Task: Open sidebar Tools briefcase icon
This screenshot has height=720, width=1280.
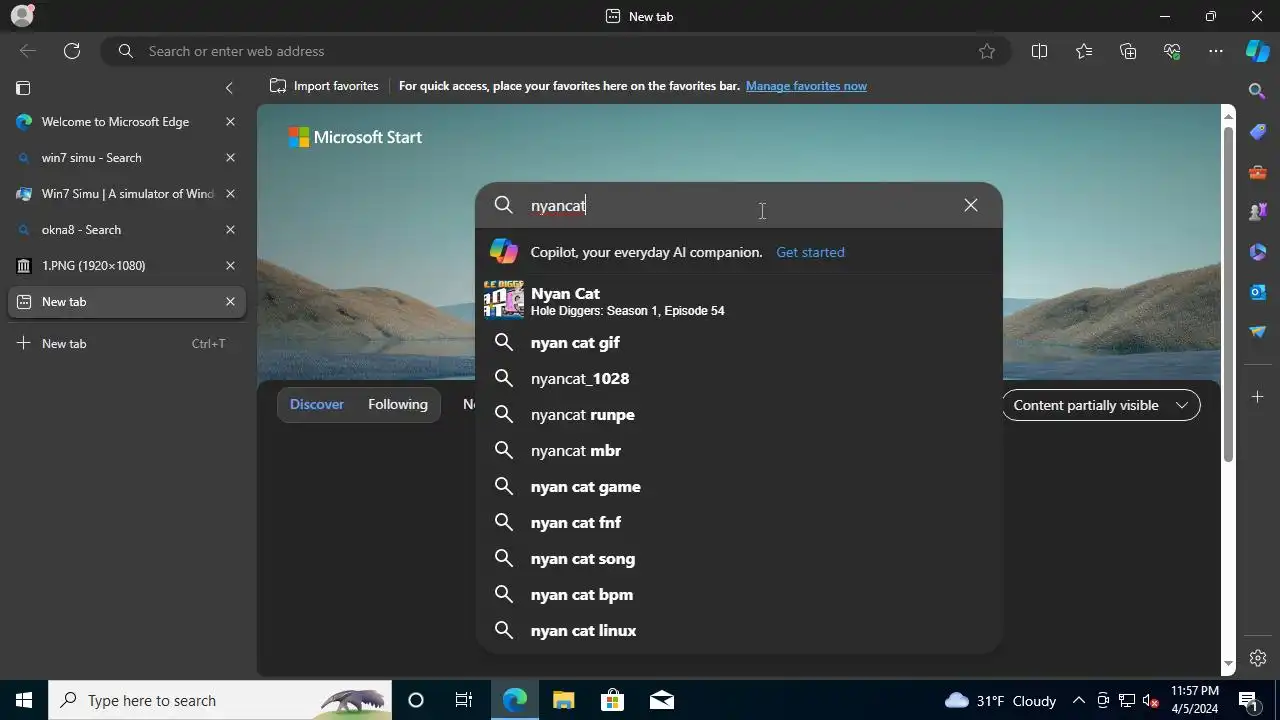Action: point(1258,172)
